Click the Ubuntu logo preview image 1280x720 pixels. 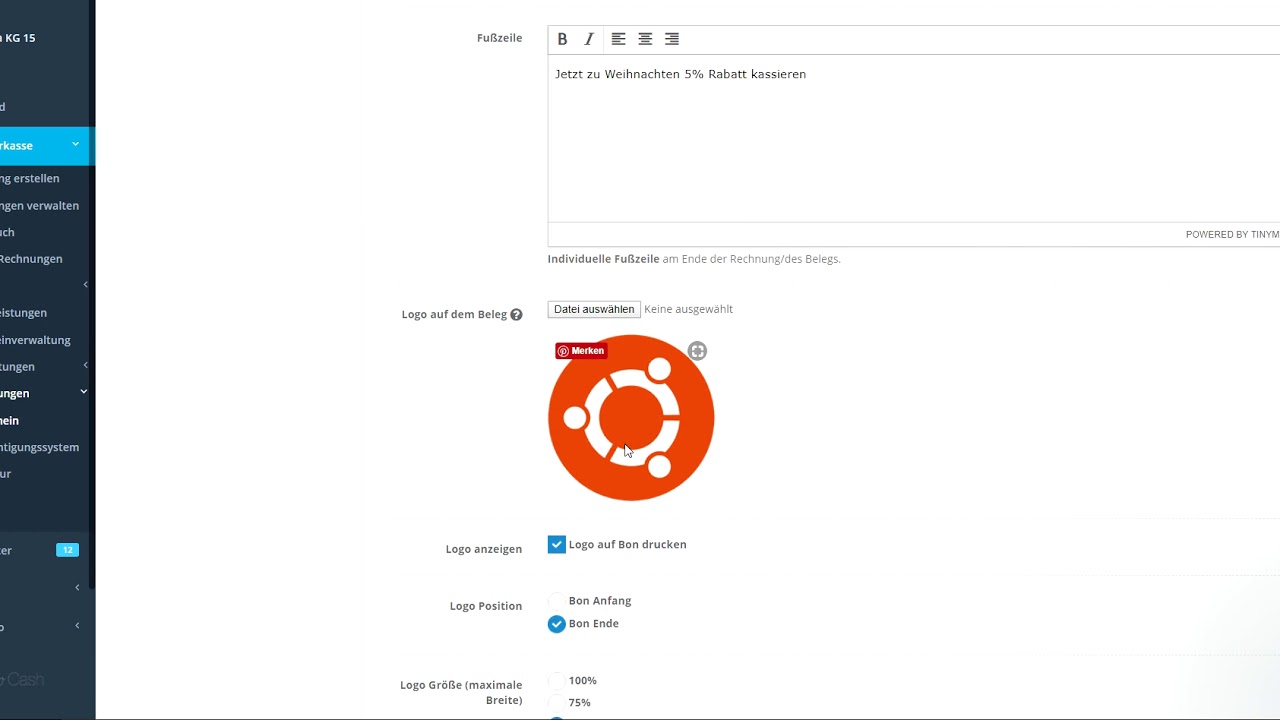631,418
